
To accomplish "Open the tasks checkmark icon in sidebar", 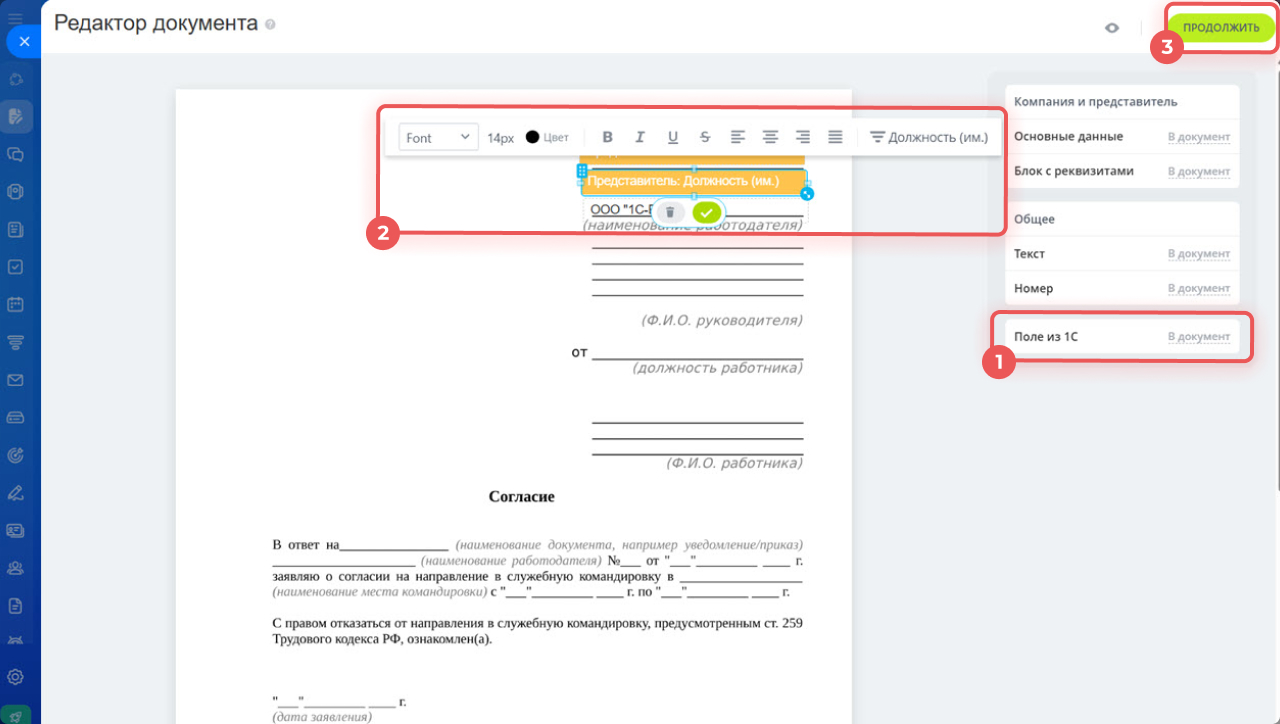I will tap(16, 268).
